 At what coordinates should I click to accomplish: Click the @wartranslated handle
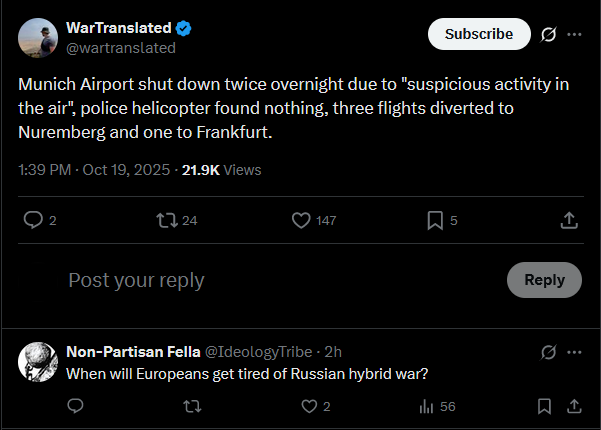click(120, 47)
